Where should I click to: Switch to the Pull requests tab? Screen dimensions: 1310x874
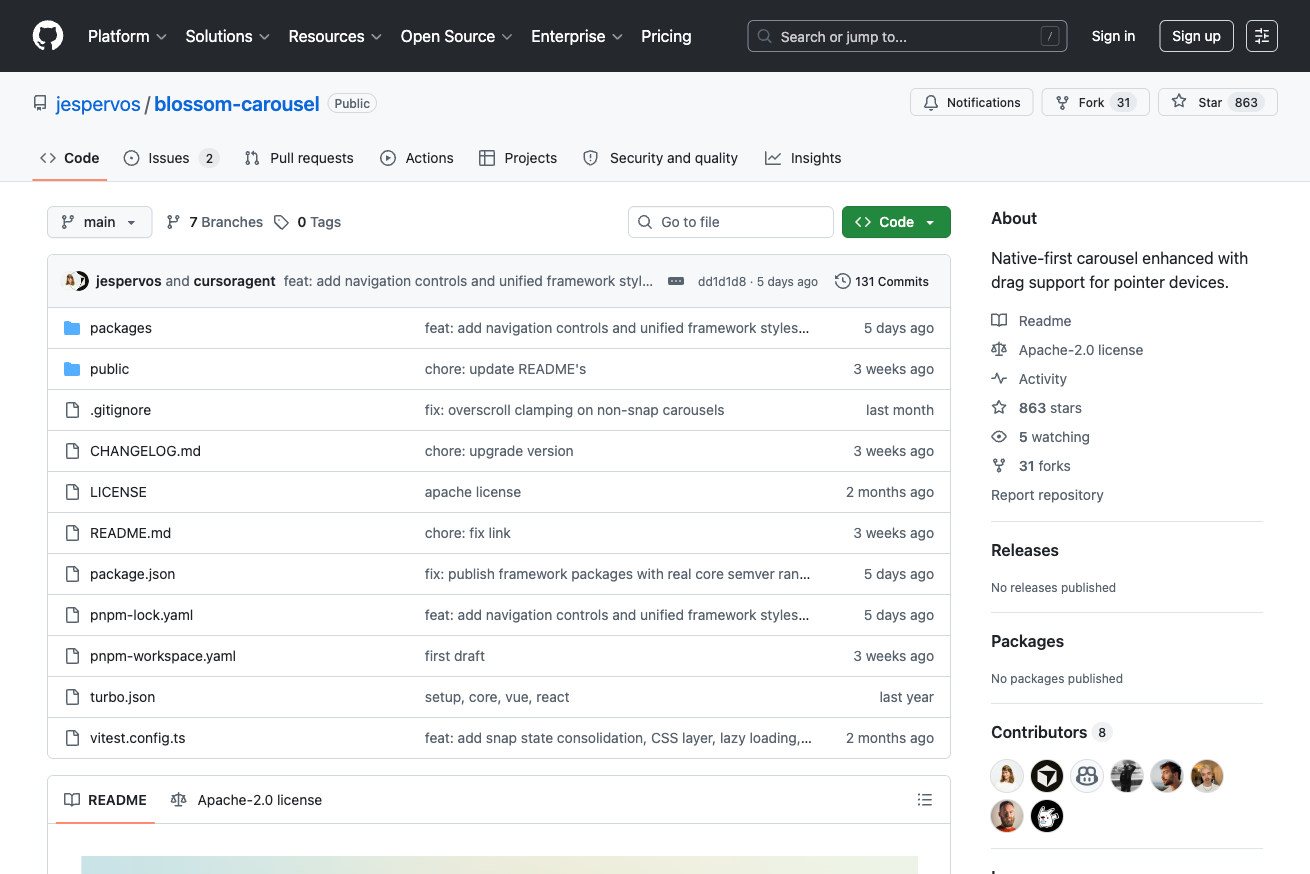pos(299,158)
